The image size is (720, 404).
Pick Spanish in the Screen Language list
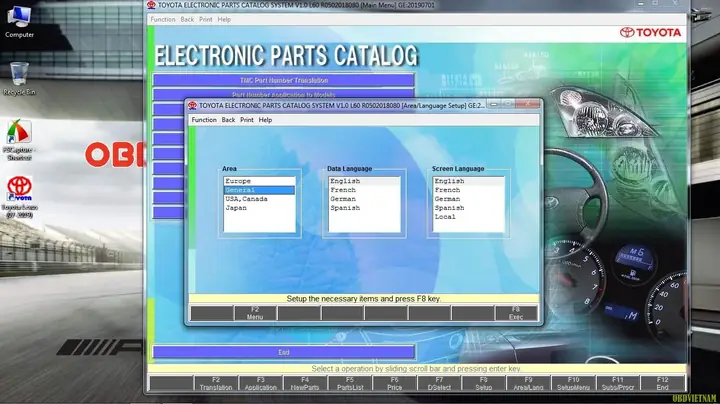[468, 208]
